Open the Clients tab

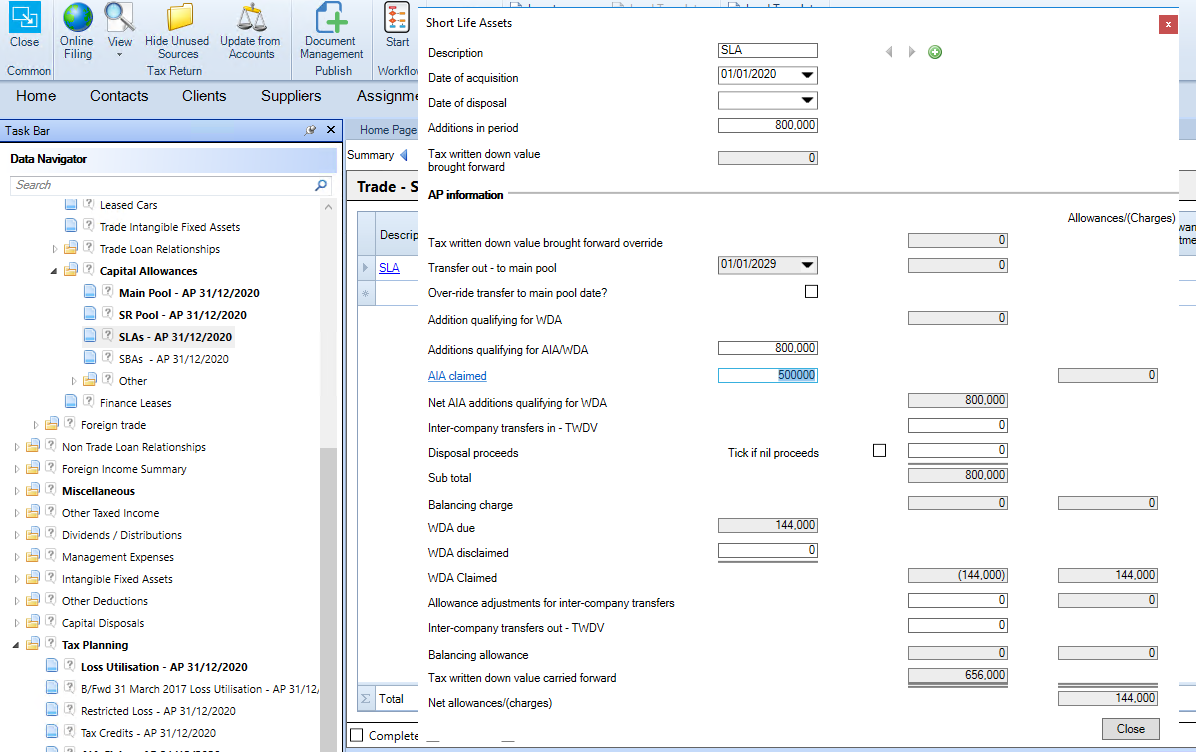click(204, 96)
